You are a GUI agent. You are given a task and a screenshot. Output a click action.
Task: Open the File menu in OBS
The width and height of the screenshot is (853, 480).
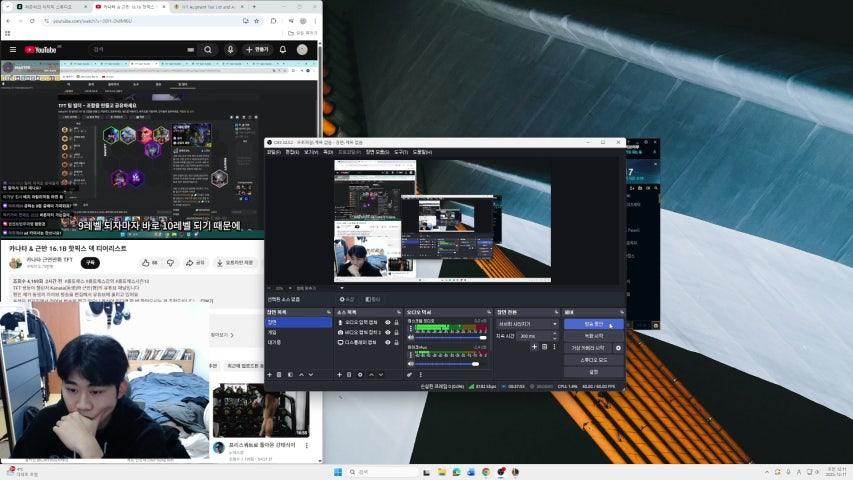273,152
